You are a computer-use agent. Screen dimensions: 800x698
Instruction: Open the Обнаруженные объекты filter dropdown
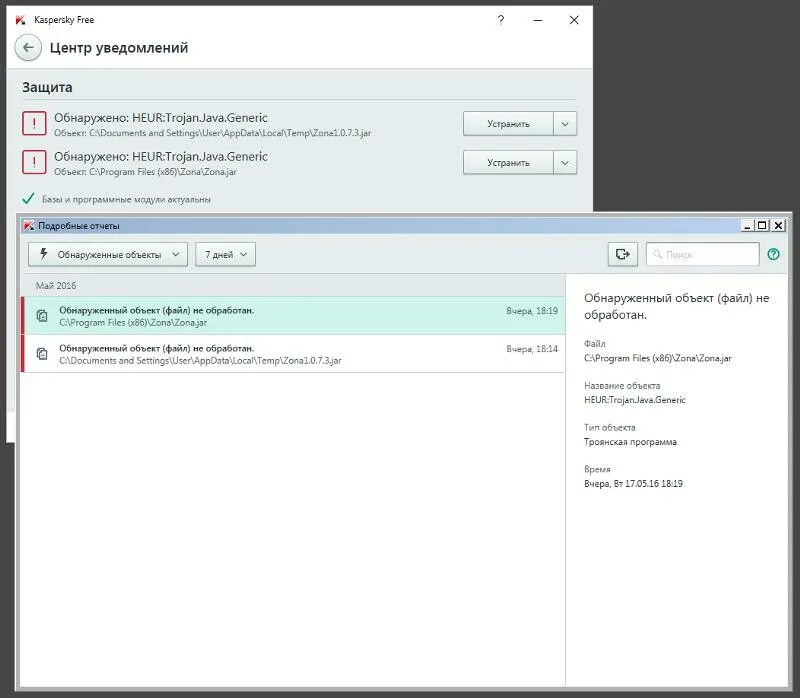pyautogui.click(x=108, y=254)
